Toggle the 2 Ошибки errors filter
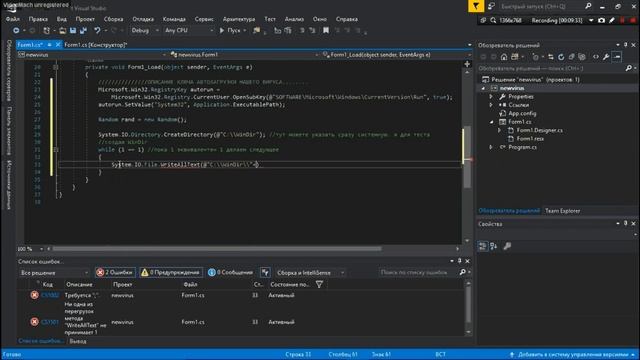The width and height of the screenshot is (640, 360). coord(115,272)
